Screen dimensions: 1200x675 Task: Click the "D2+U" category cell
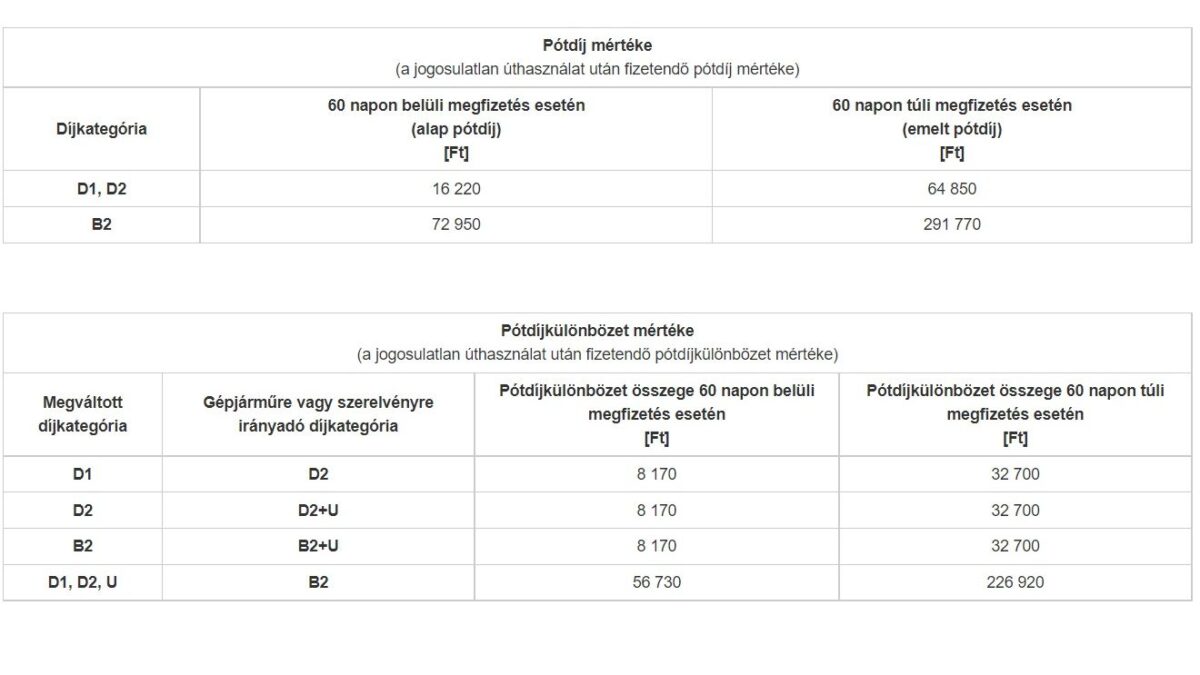pyautogui.click(x=318, y=510)
